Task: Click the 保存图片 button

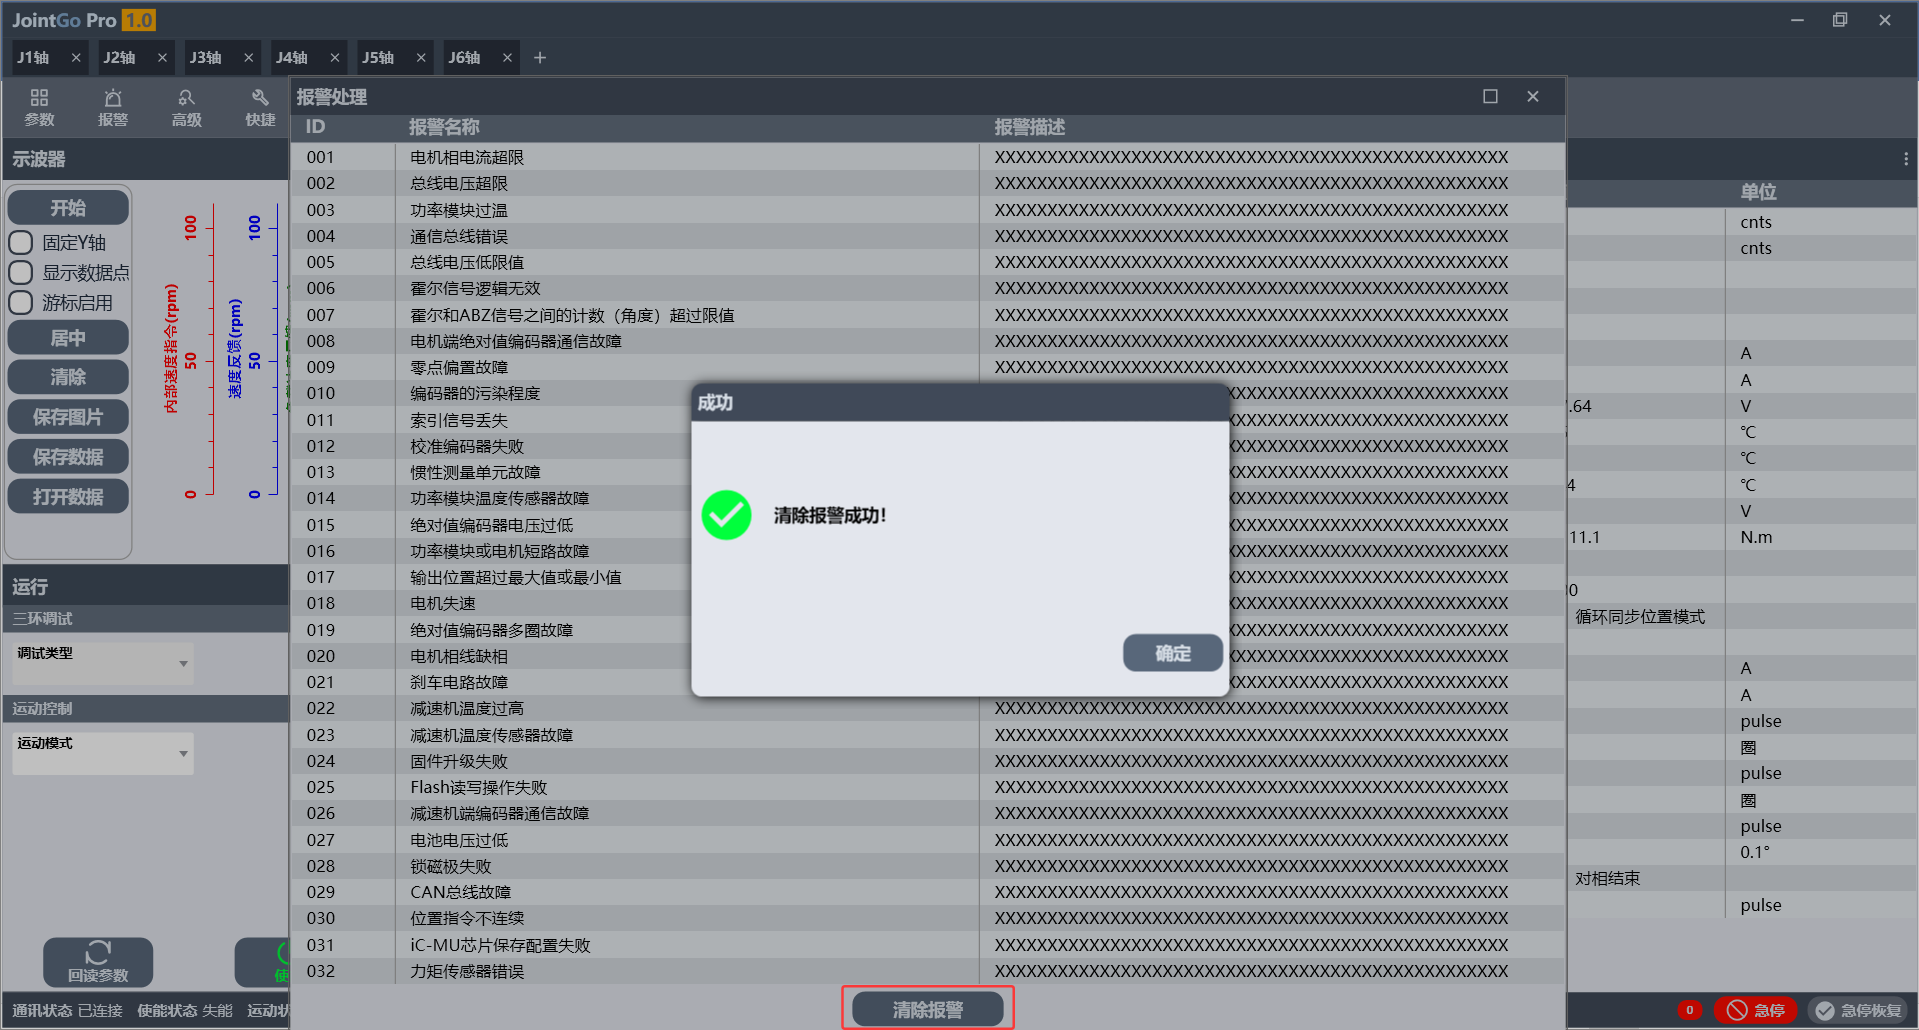Action: pos(68,417)
